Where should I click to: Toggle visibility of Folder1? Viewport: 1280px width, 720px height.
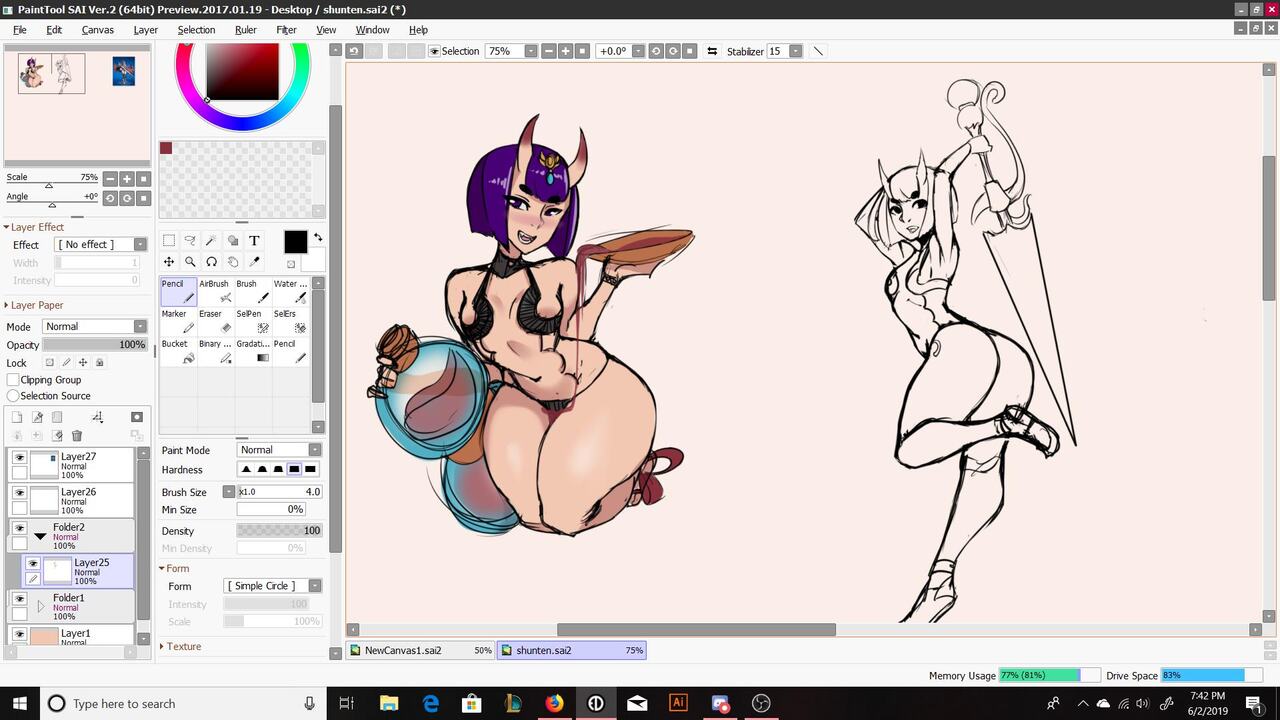[19, 599]
